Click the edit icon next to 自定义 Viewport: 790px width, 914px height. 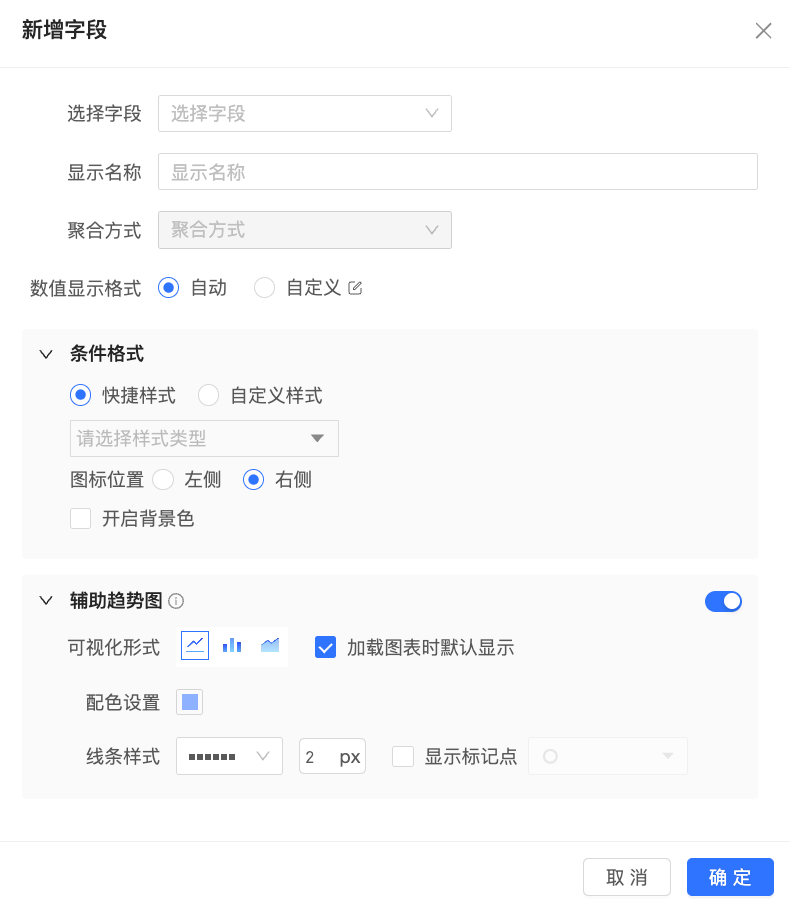pos(355,288)
